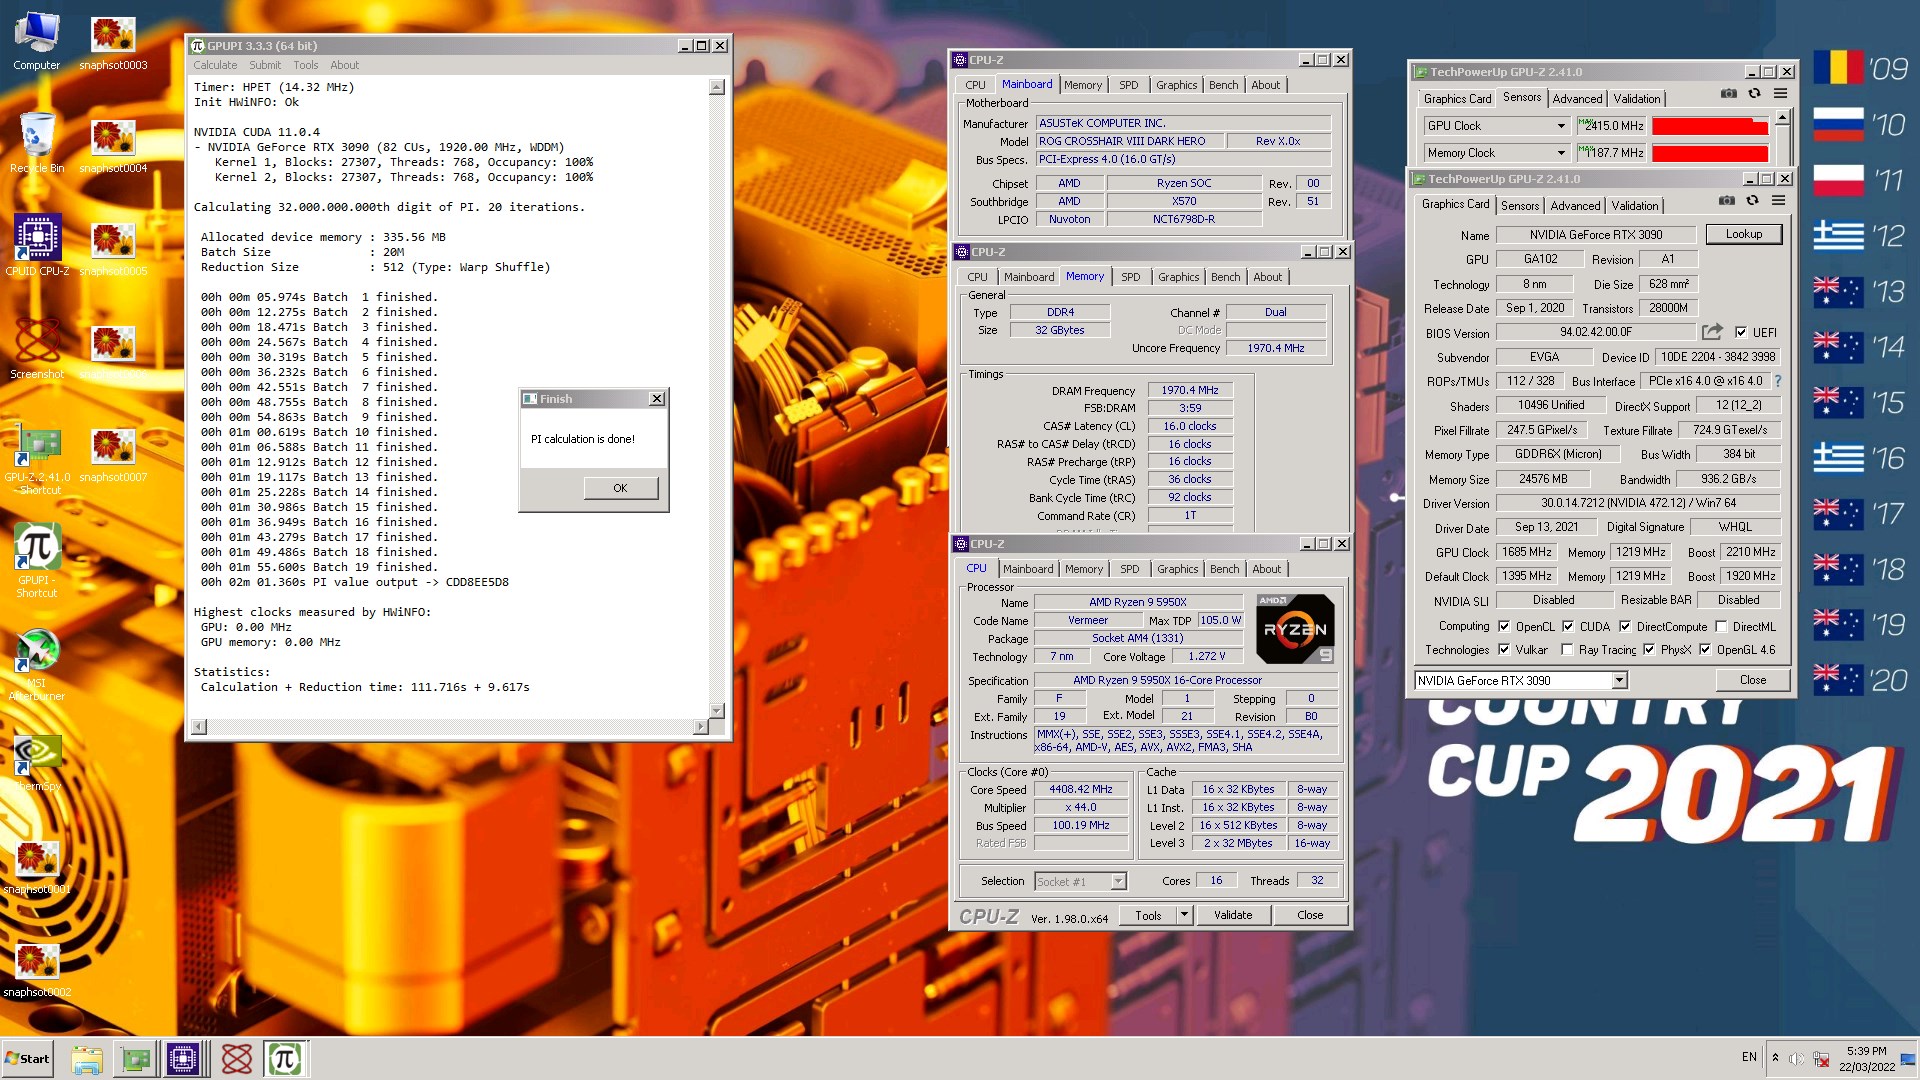This screenshot has width=1920, height=1080.
Task: Click the BIOS share/export icon in GPU-Z
Action: (x=1713, y=332)
